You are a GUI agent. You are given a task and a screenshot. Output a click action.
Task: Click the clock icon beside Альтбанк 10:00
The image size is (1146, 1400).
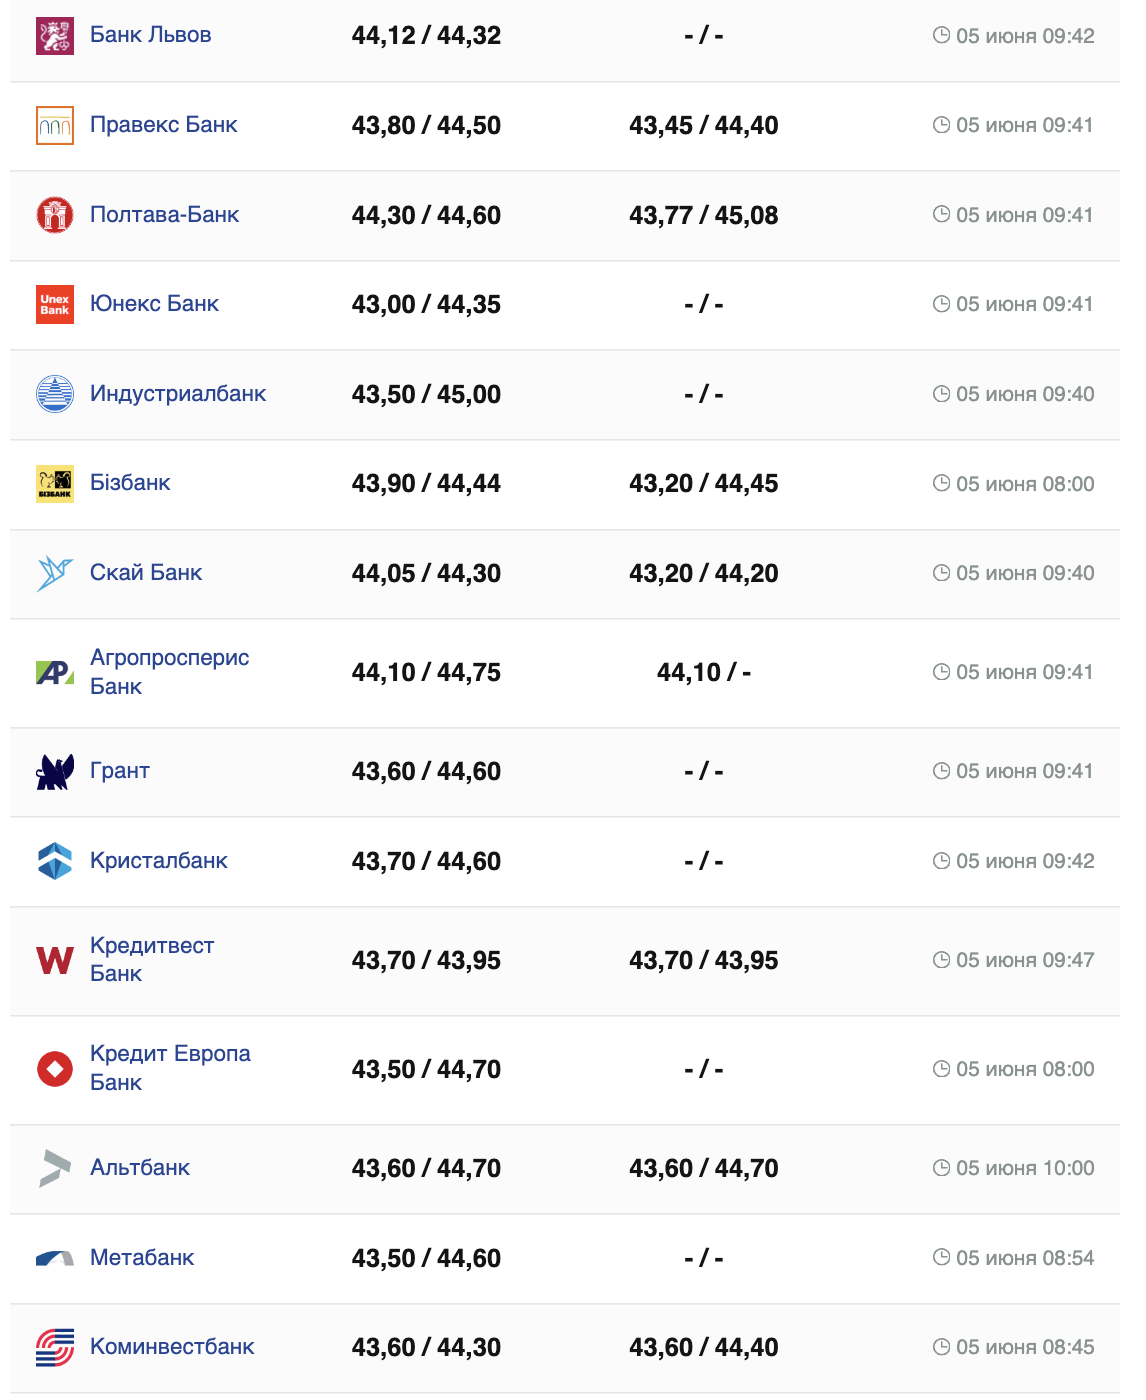(x=941, y=1168)
